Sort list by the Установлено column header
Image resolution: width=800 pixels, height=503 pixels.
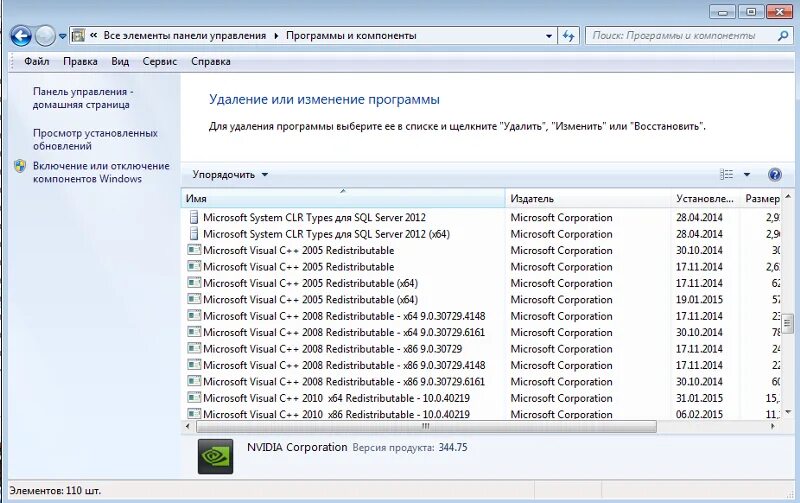pyautogui.click(x=705, y=198)
